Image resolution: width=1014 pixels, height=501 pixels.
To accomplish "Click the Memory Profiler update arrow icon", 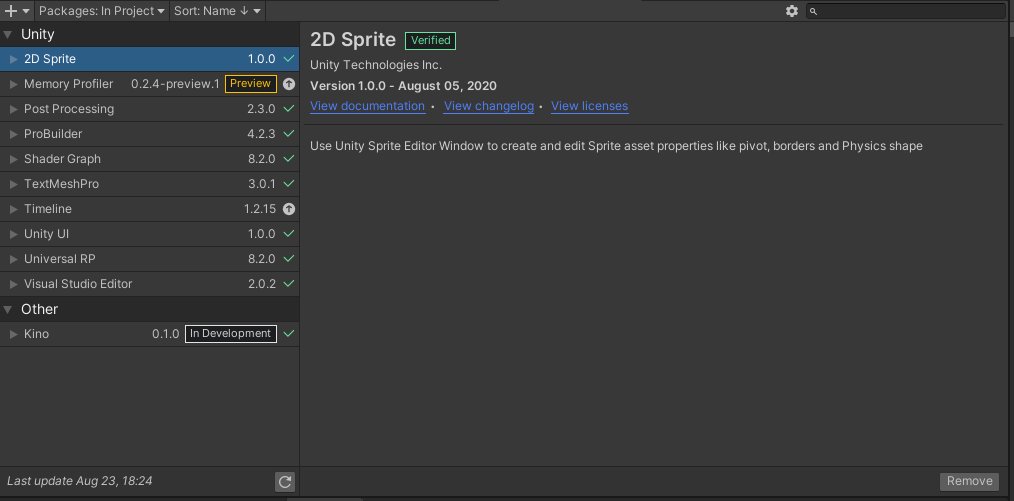I will pyautogui.click(x=289, y=84).
